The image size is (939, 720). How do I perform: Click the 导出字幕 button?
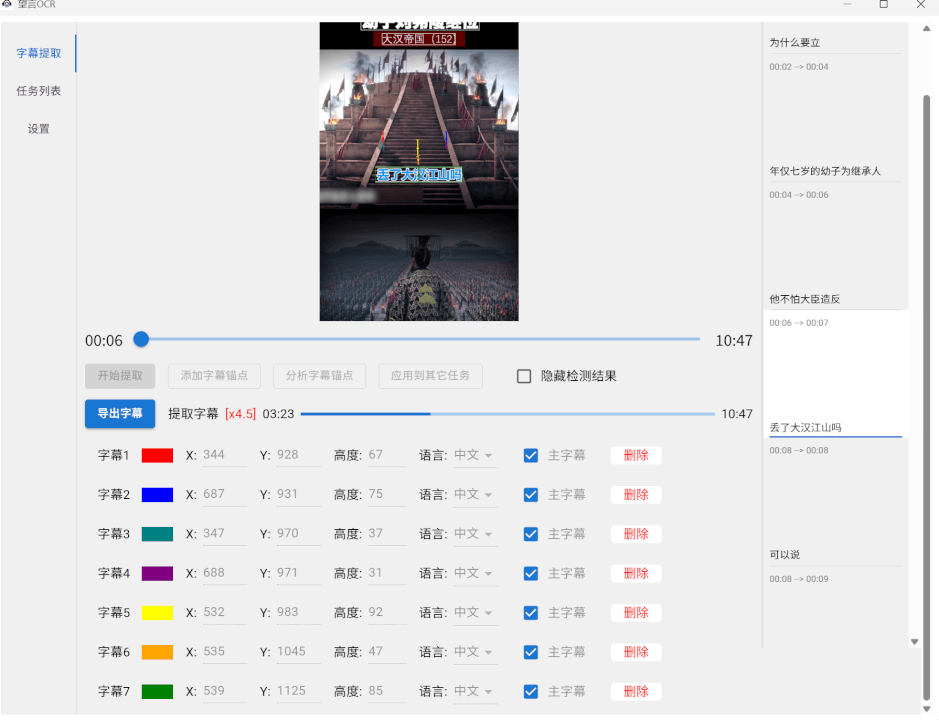120,414
